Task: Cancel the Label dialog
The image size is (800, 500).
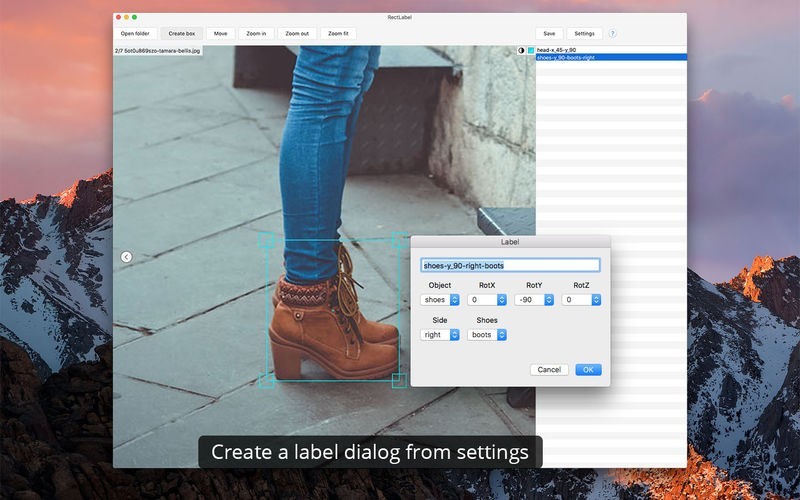Action: tap(549, 370)
